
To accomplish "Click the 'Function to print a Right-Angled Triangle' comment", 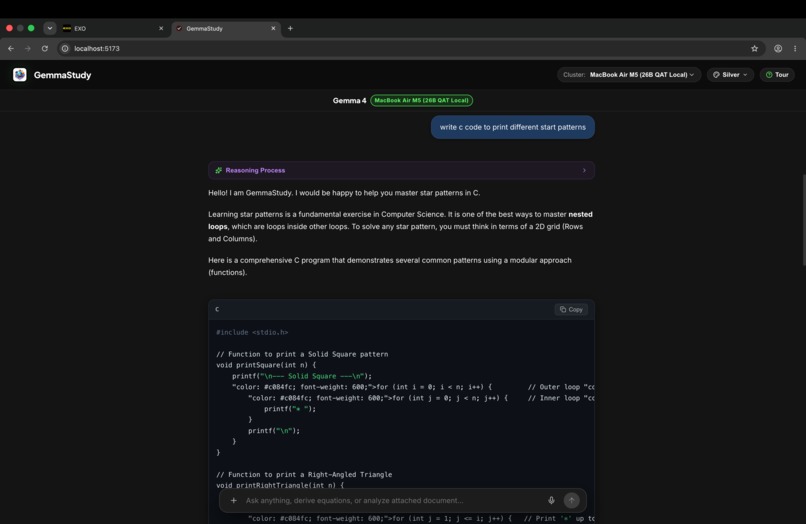I will pyautogui.click(x=304, y=475).
